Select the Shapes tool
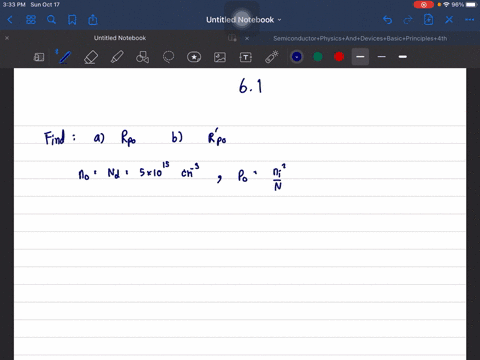The height and width of the screenshot is (360, 480). tap(142, 57)
